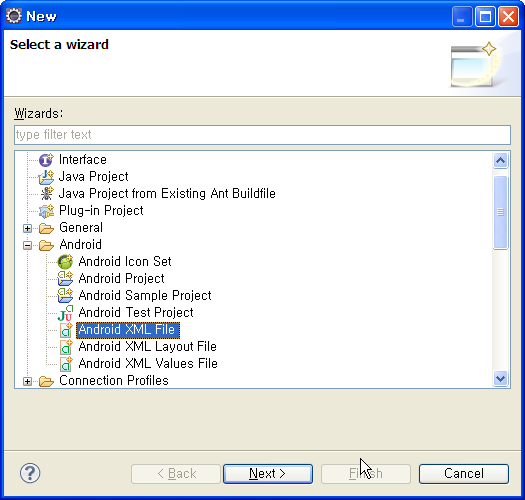Image resolution: width=525 pixels, height=500 pixels.
Task: Select Android Sample Project wizard
Action: click(145, 296)
